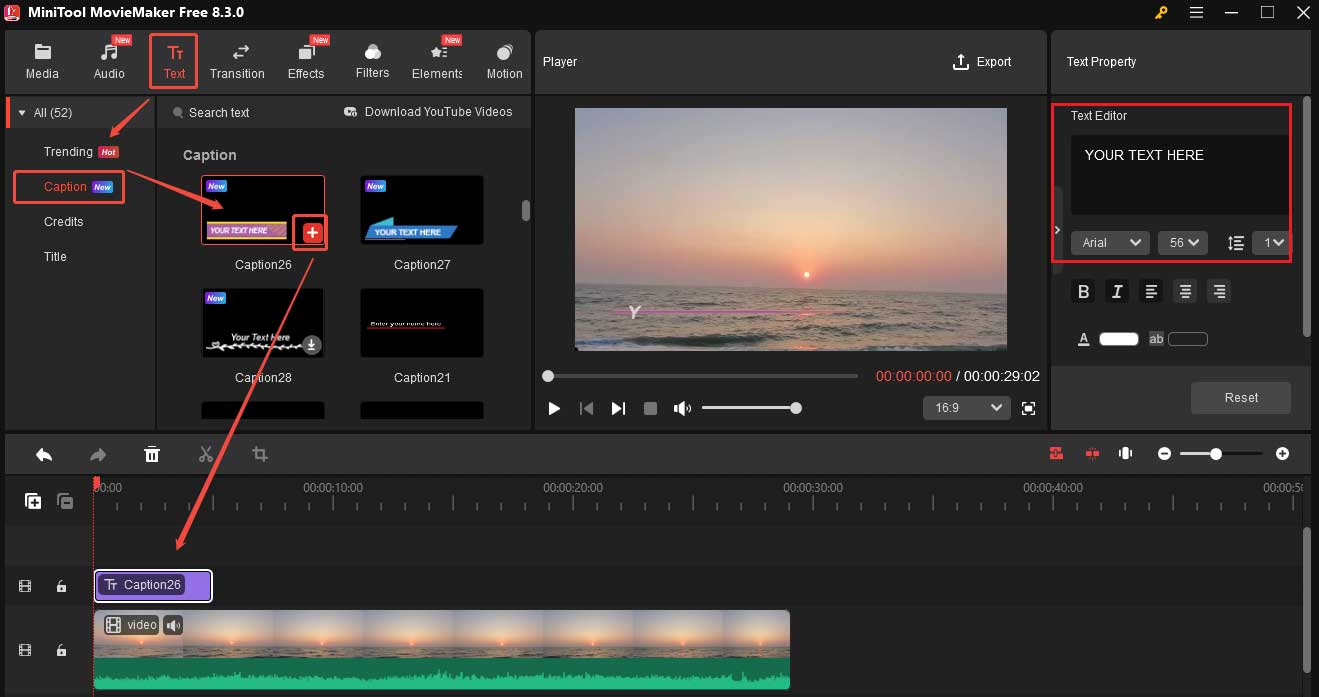Click the player progress bar
The width and height of the screenshot is (1319, 697).
coord(703,376)
